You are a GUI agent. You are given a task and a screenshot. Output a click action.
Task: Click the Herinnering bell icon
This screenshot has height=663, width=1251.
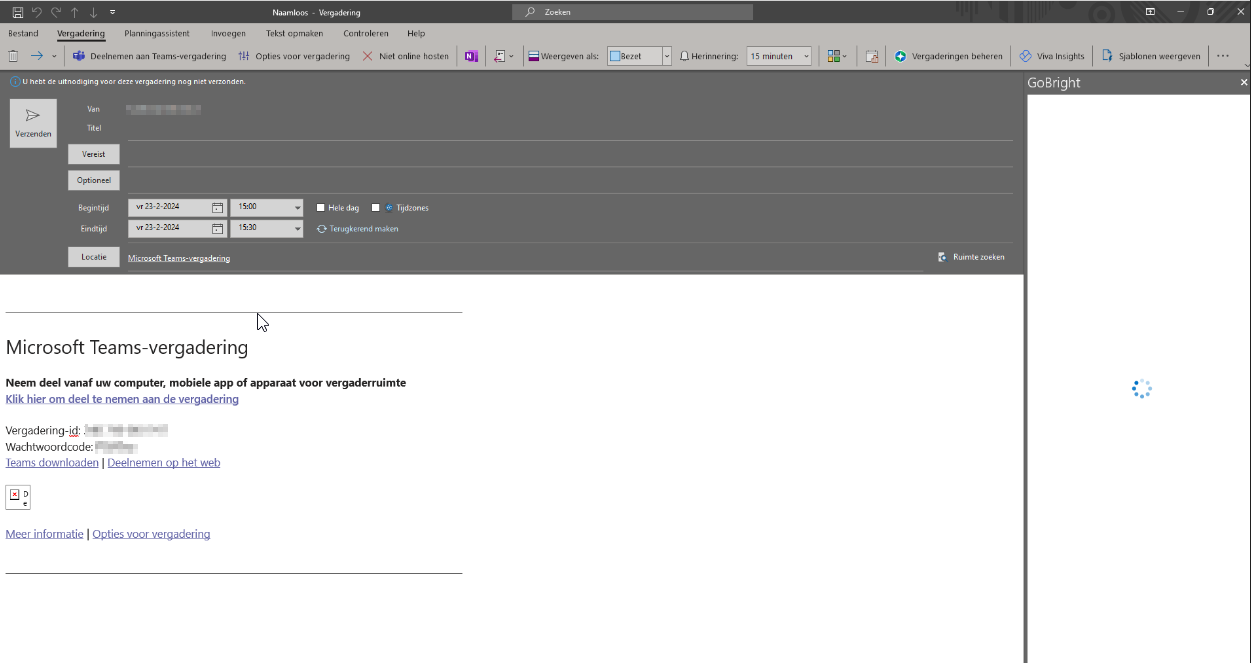pyautogui.click(x=685, y=56)
